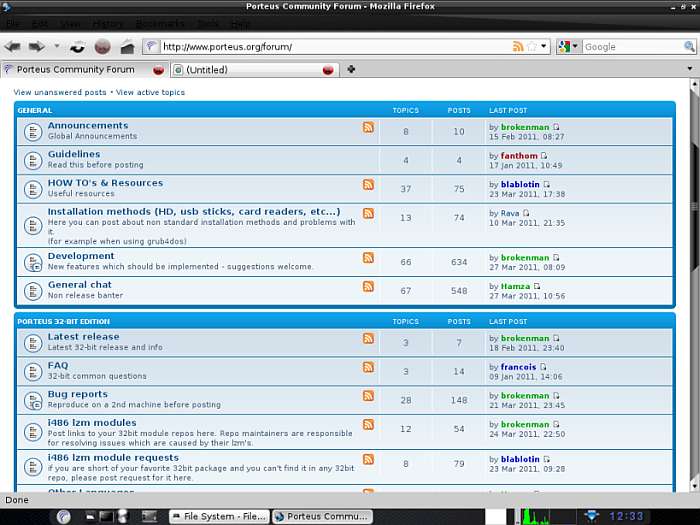The width and height of the screenshot is (700, 525).
Task: Click the View unanswered posts link
Action: (x=60, y=92)
